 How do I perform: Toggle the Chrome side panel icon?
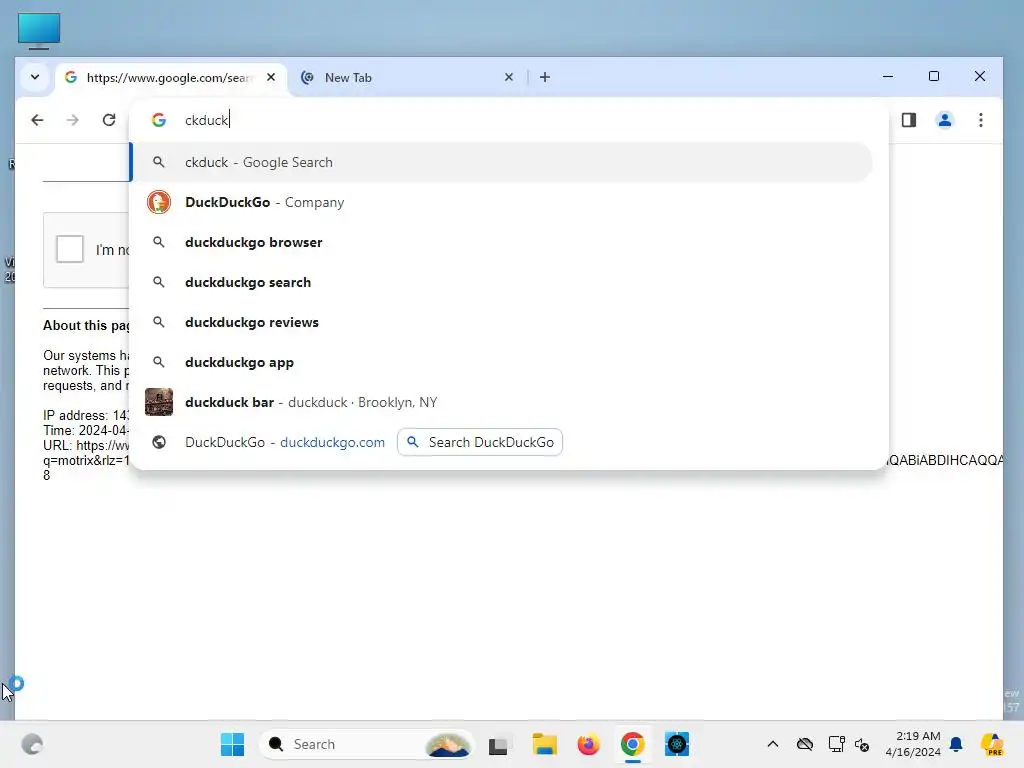pos(909,120)
